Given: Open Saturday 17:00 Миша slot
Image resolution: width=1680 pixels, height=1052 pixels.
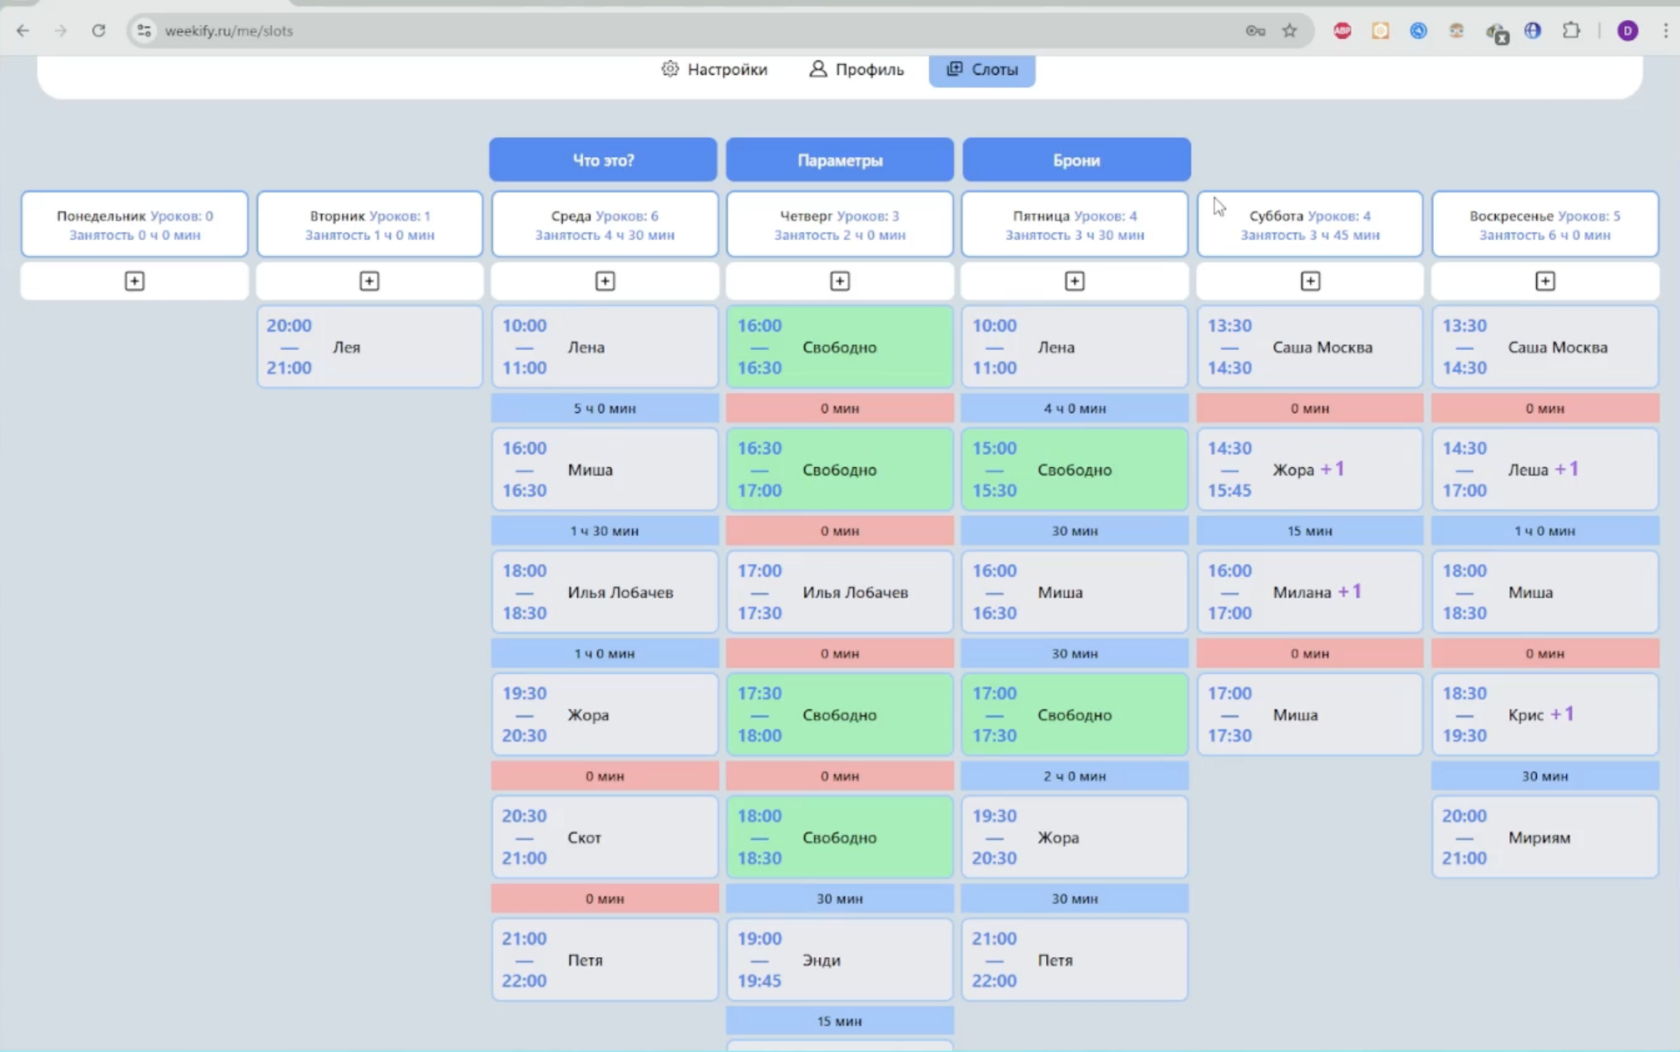Looking at the screenshot, I should (x=1310, y=715).
